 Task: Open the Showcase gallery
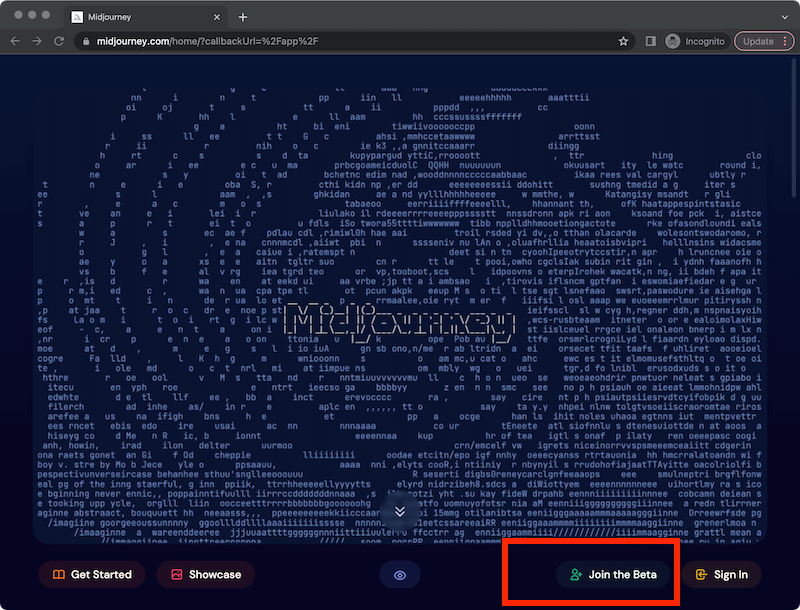point(206,575)
